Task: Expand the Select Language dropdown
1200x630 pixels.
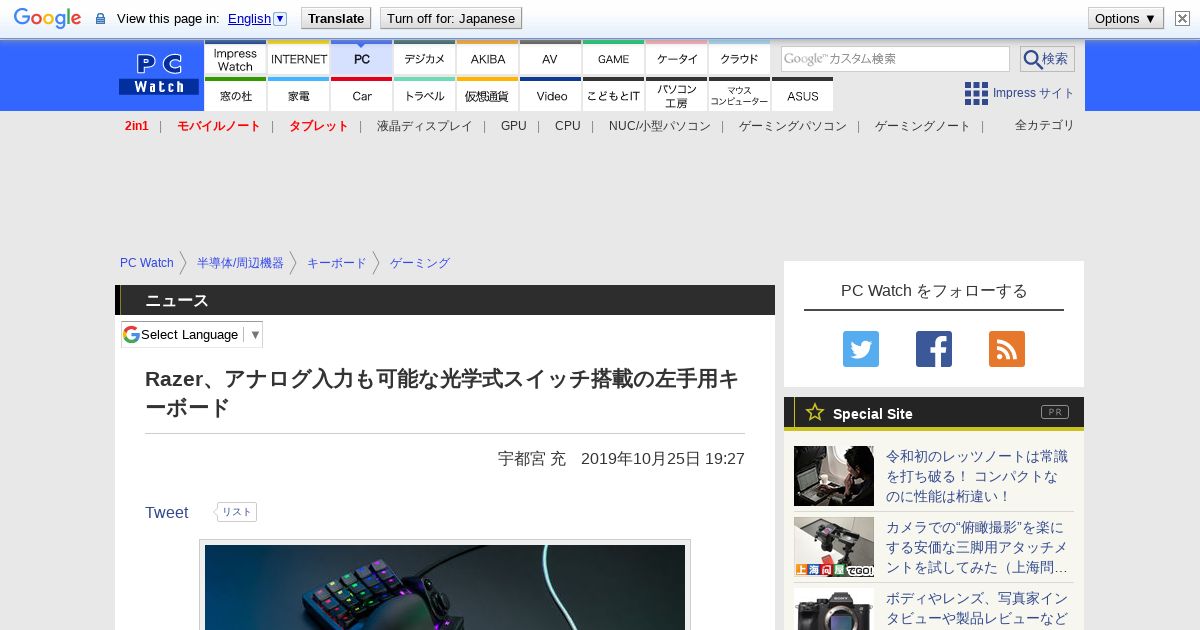Action: pyautogui.click(x=192, y=334)
